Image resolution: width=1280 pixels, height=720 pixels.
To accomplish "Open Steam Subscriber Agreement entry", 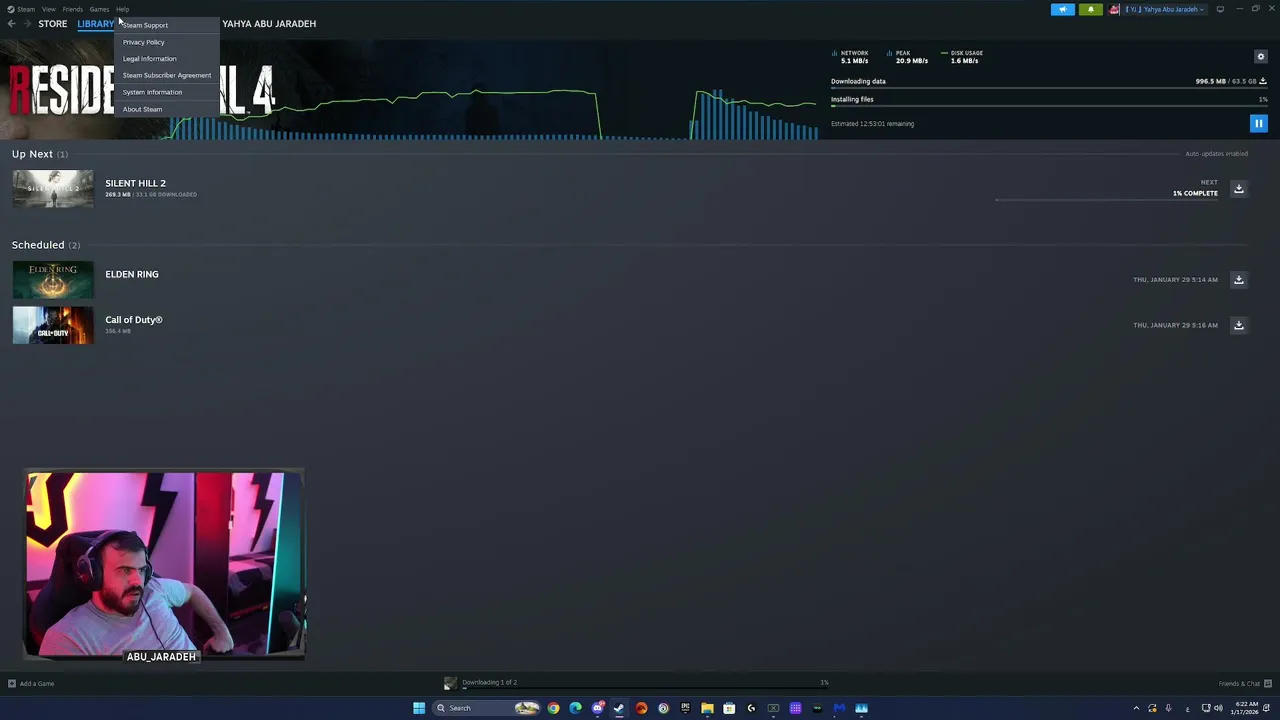I will [166, 75].
